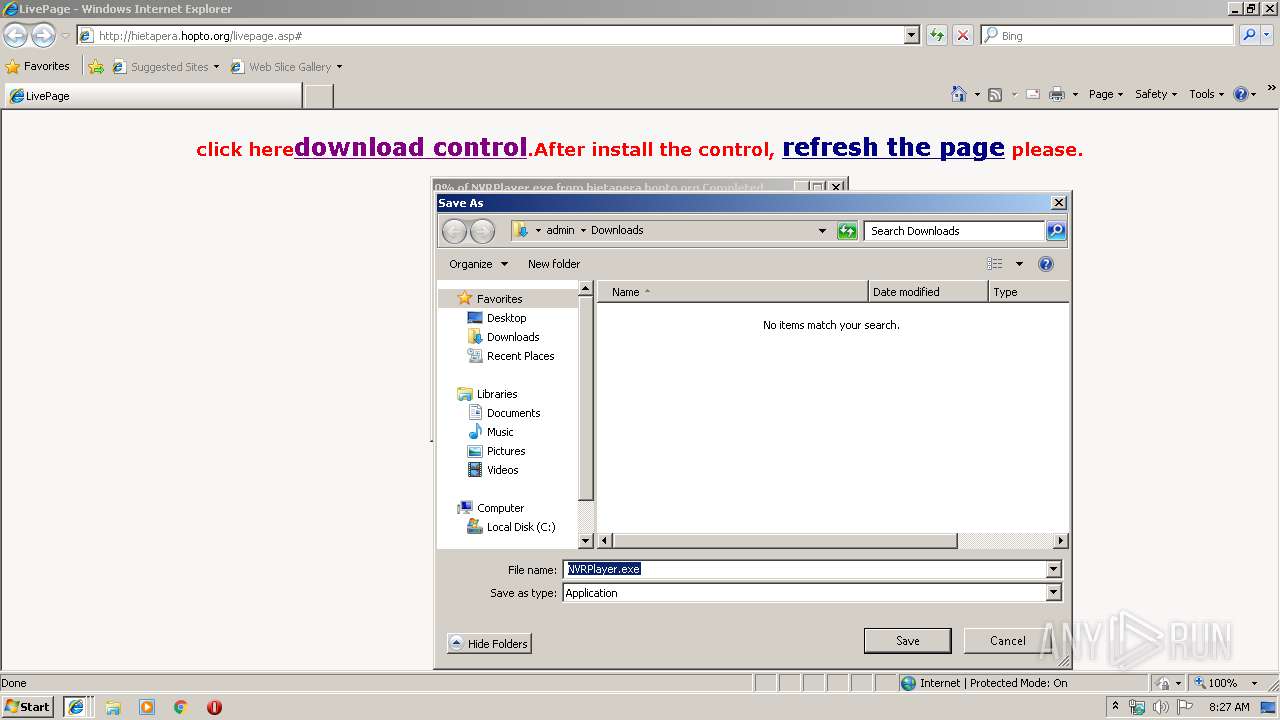Open Windows Media Player taskbar icon
The width and height of the screenshot is (1280, 720).
click(x=147, y=707)
